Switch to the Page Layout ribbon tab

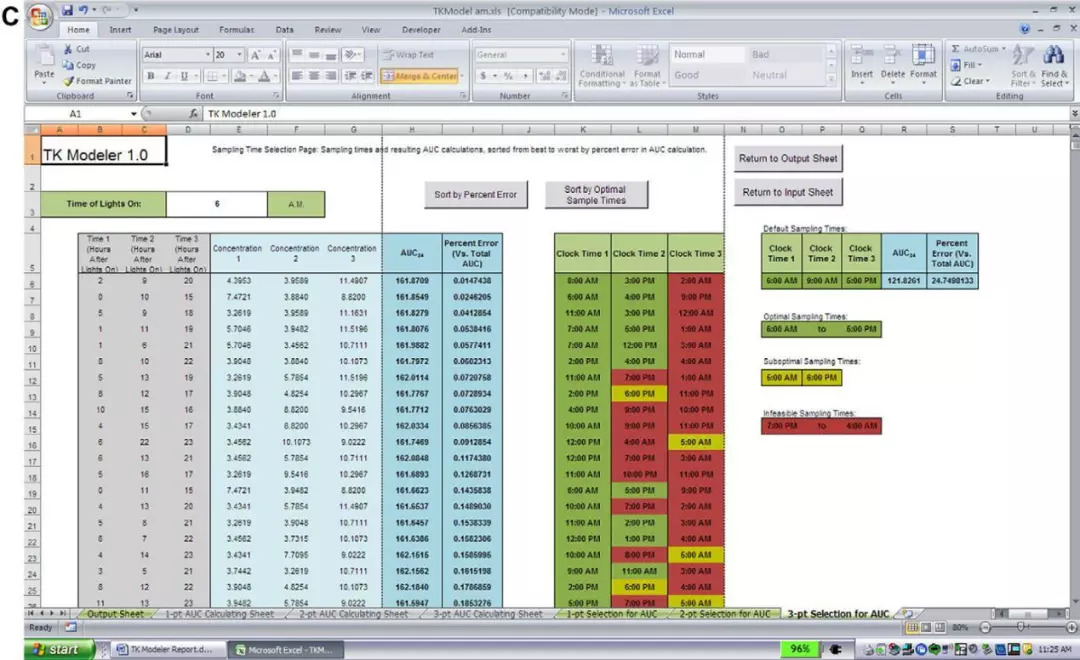(176, 30)
